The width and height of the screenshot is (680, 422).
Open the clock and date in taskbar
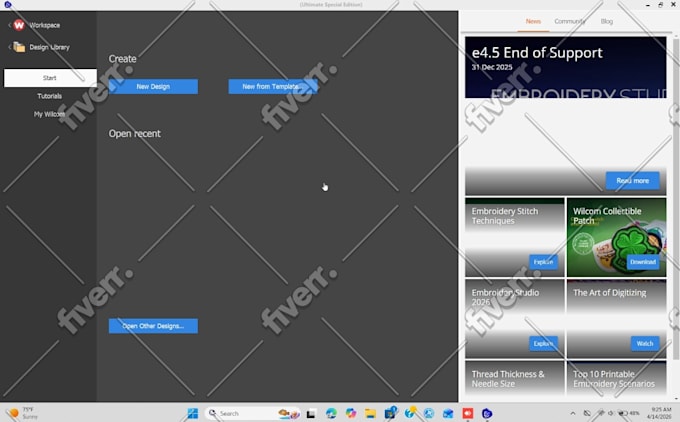click(x=660, y=413)
